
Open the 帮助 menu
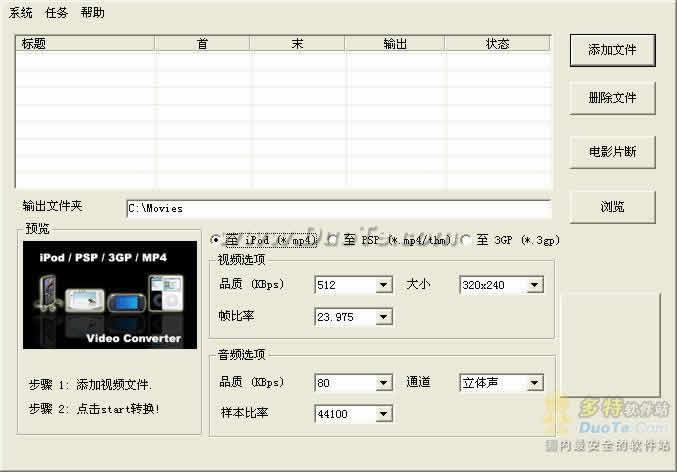[x=92, y=13]
